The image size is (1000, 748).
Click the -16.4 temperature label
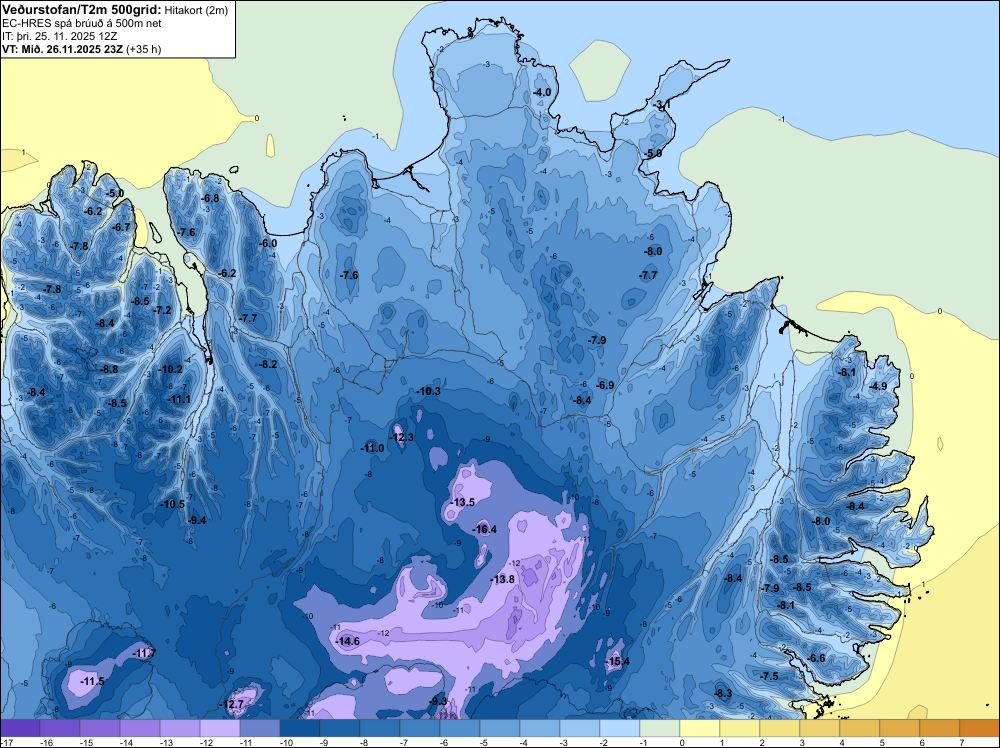tap(485, 529)
